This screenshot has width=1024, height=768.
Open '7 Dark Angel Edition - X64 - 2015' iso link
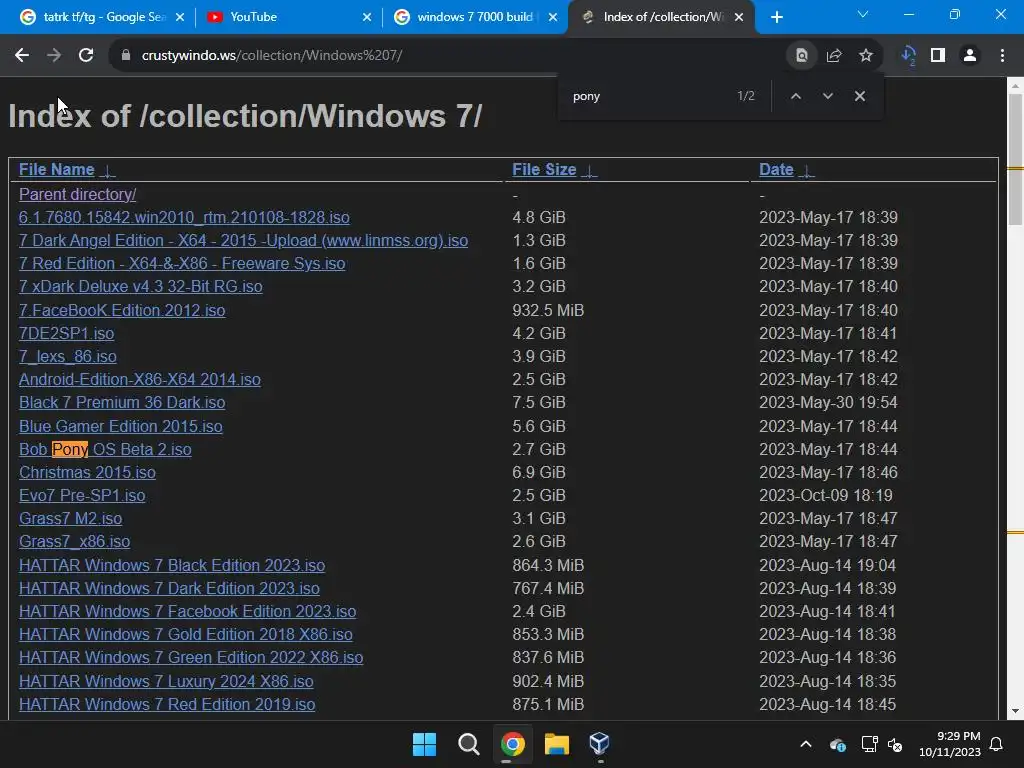click(244, 240)
